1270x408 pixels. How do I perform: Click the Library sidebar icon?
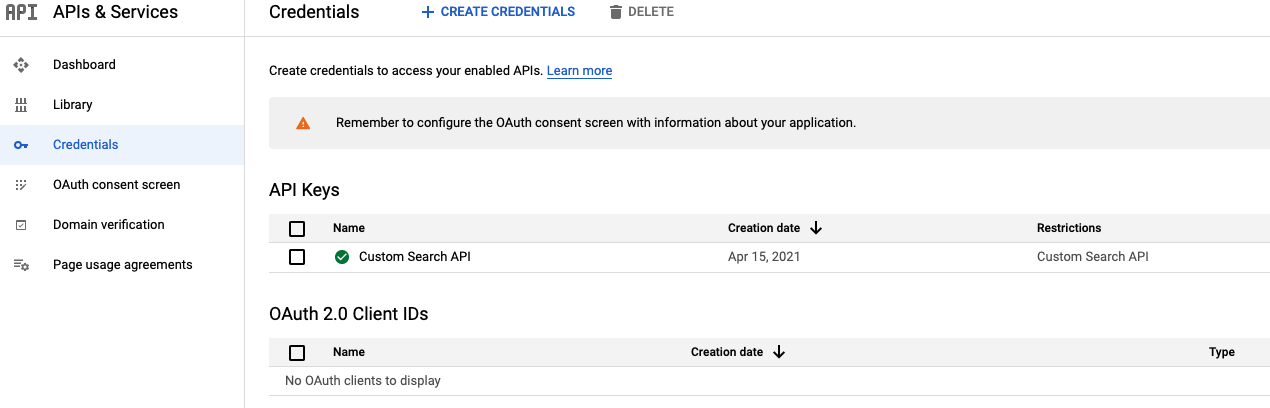point(21,105)
